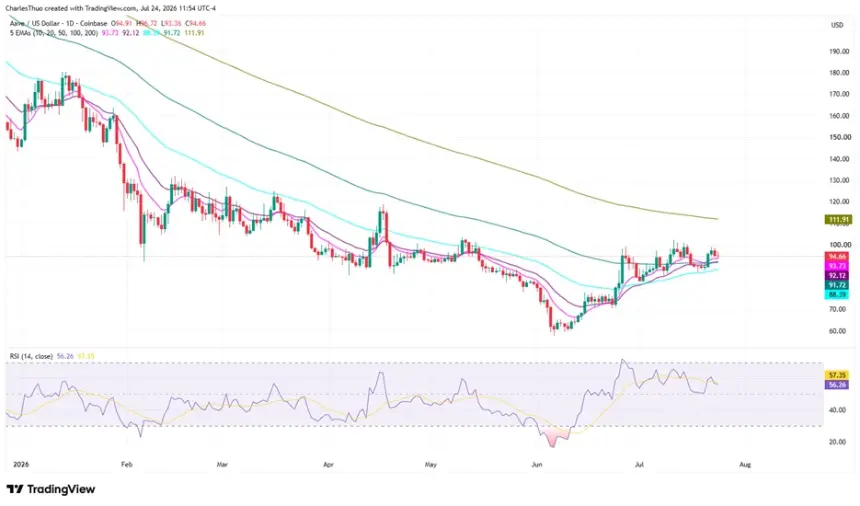The image size is (860, 506).
Task: Click the 160.00 price axis label
Action: coord(839,116)
